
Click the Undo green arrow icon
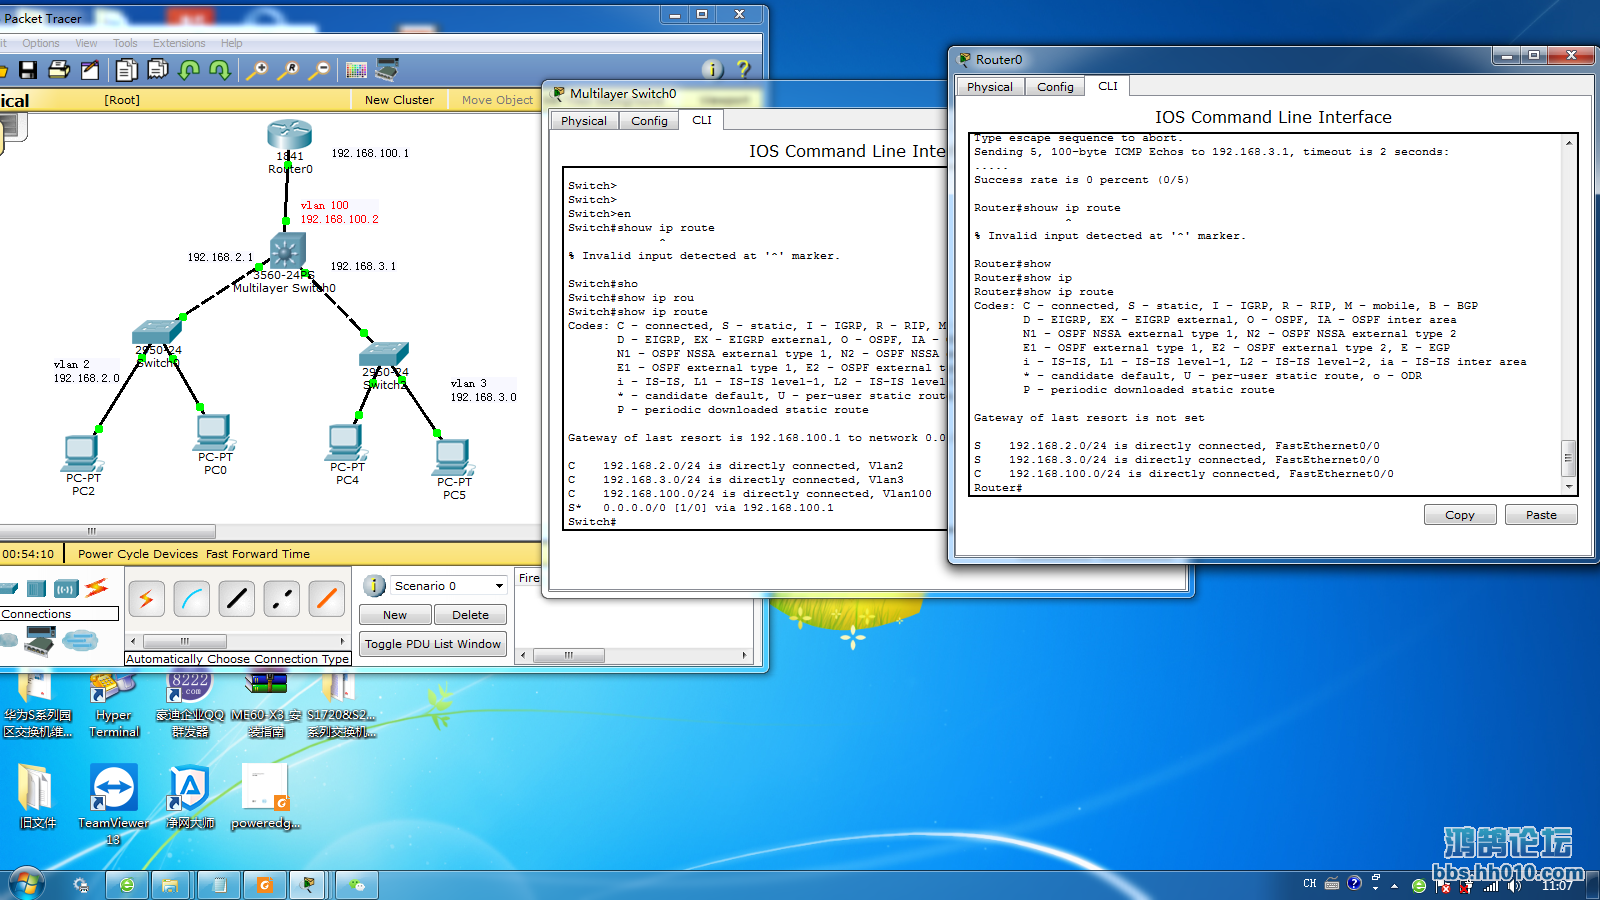[x=189, y=70]
